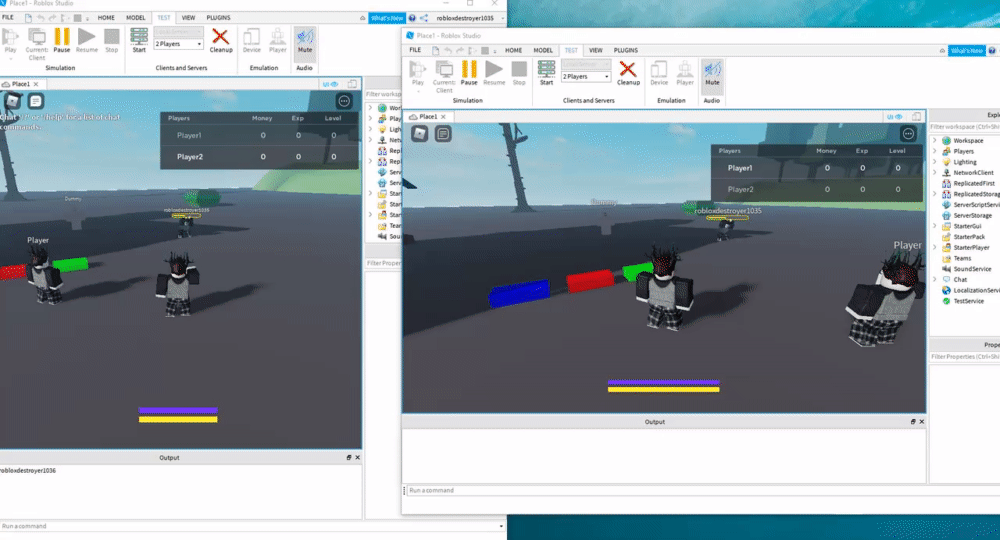Toggle Mute audio in front window
This screenshot has height=540, width=1000.
pos(712,73)
